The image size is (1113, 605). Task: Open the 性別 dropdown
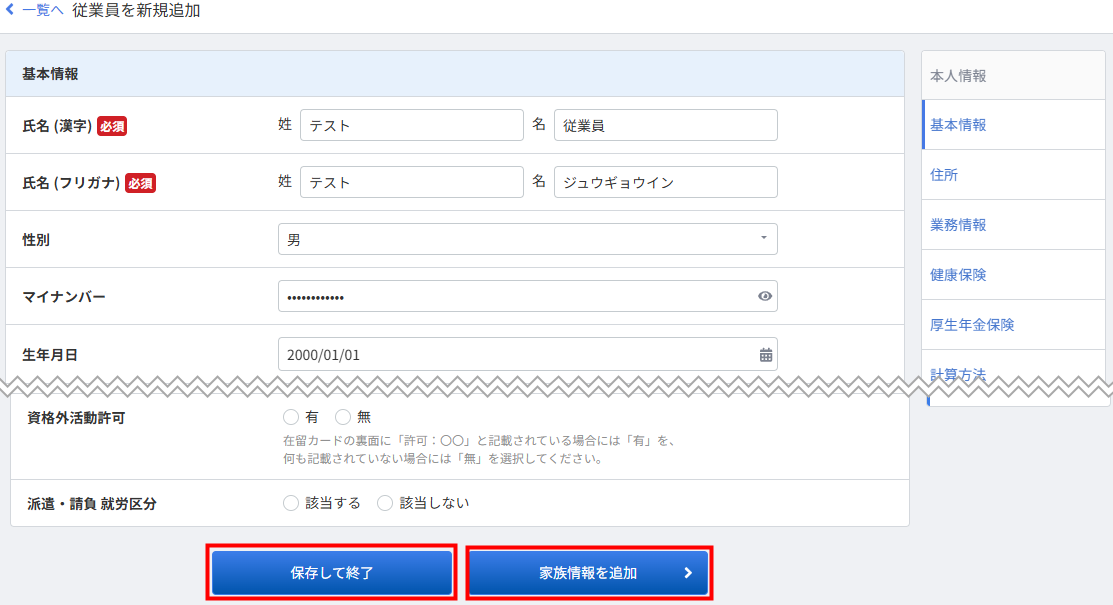(x=527, y=240)
